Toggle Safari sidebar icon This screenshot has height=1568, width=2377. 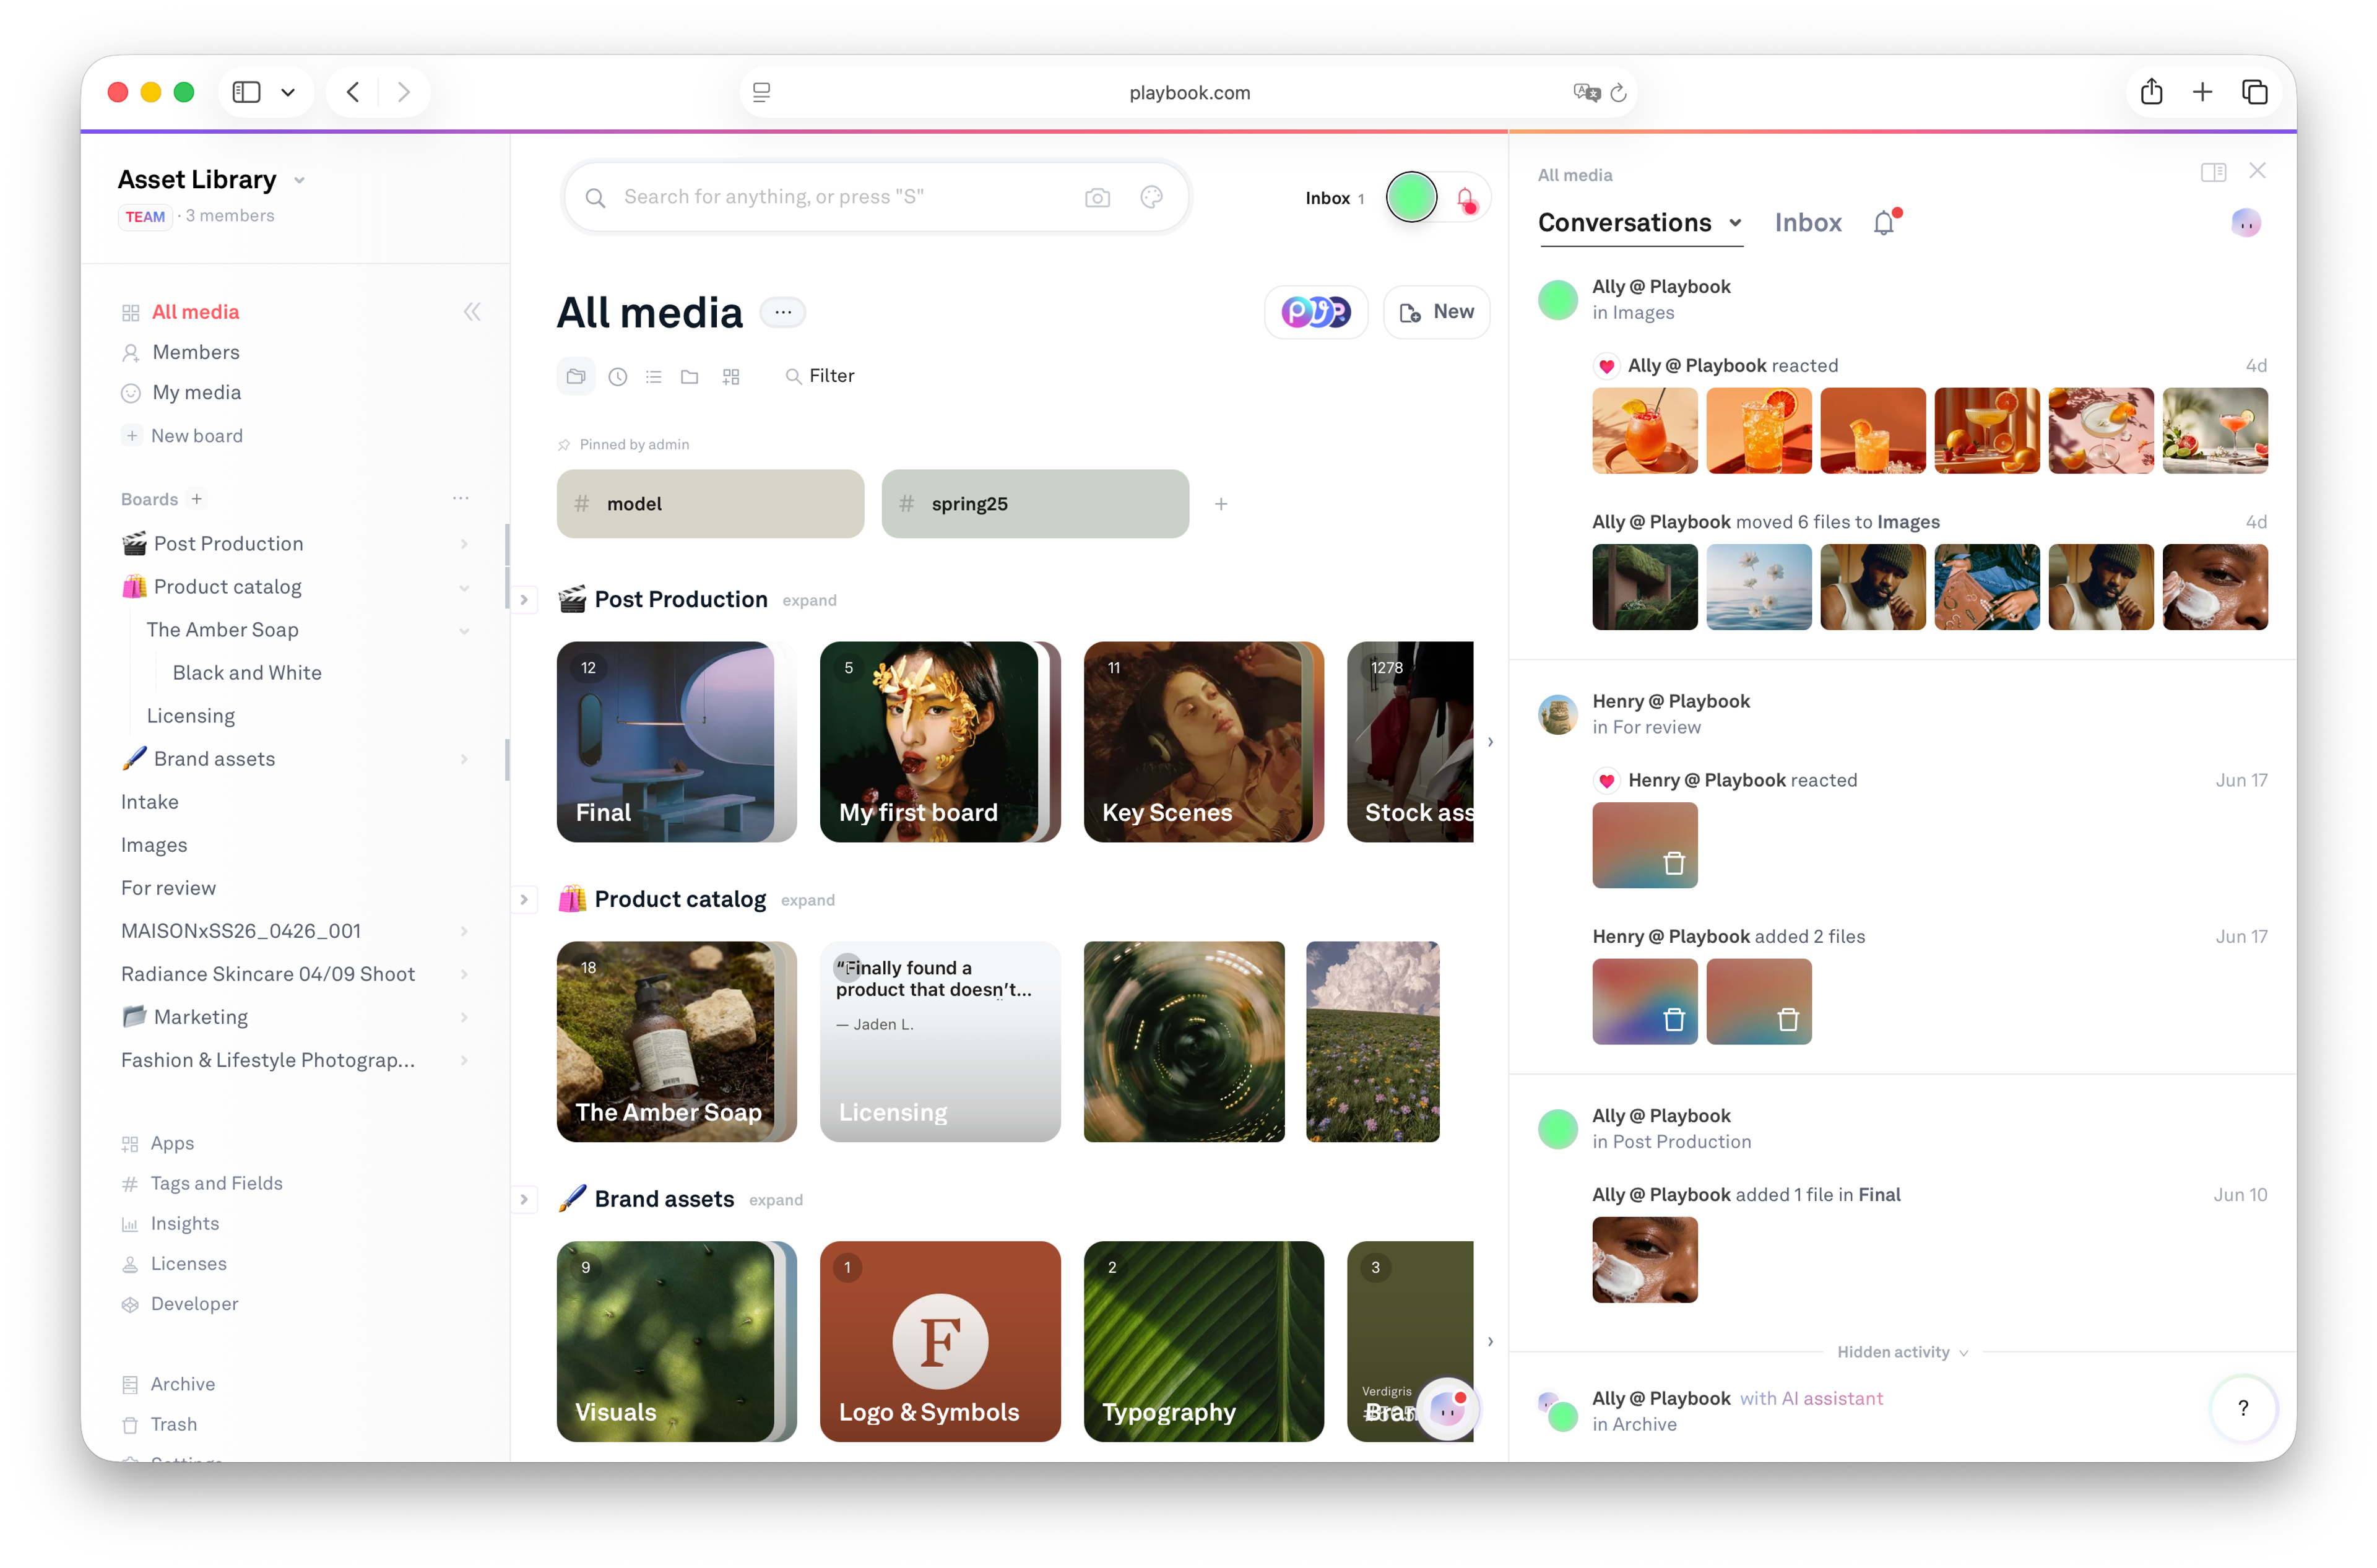tap(246, 92)
